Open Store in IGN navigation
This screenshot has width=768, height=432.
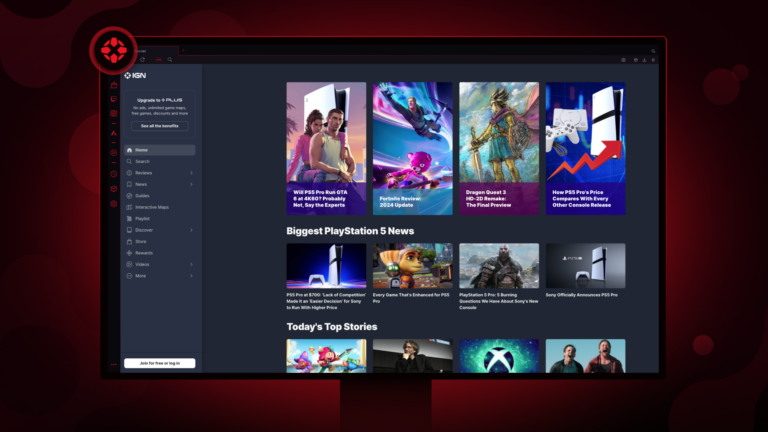[160, 241]
